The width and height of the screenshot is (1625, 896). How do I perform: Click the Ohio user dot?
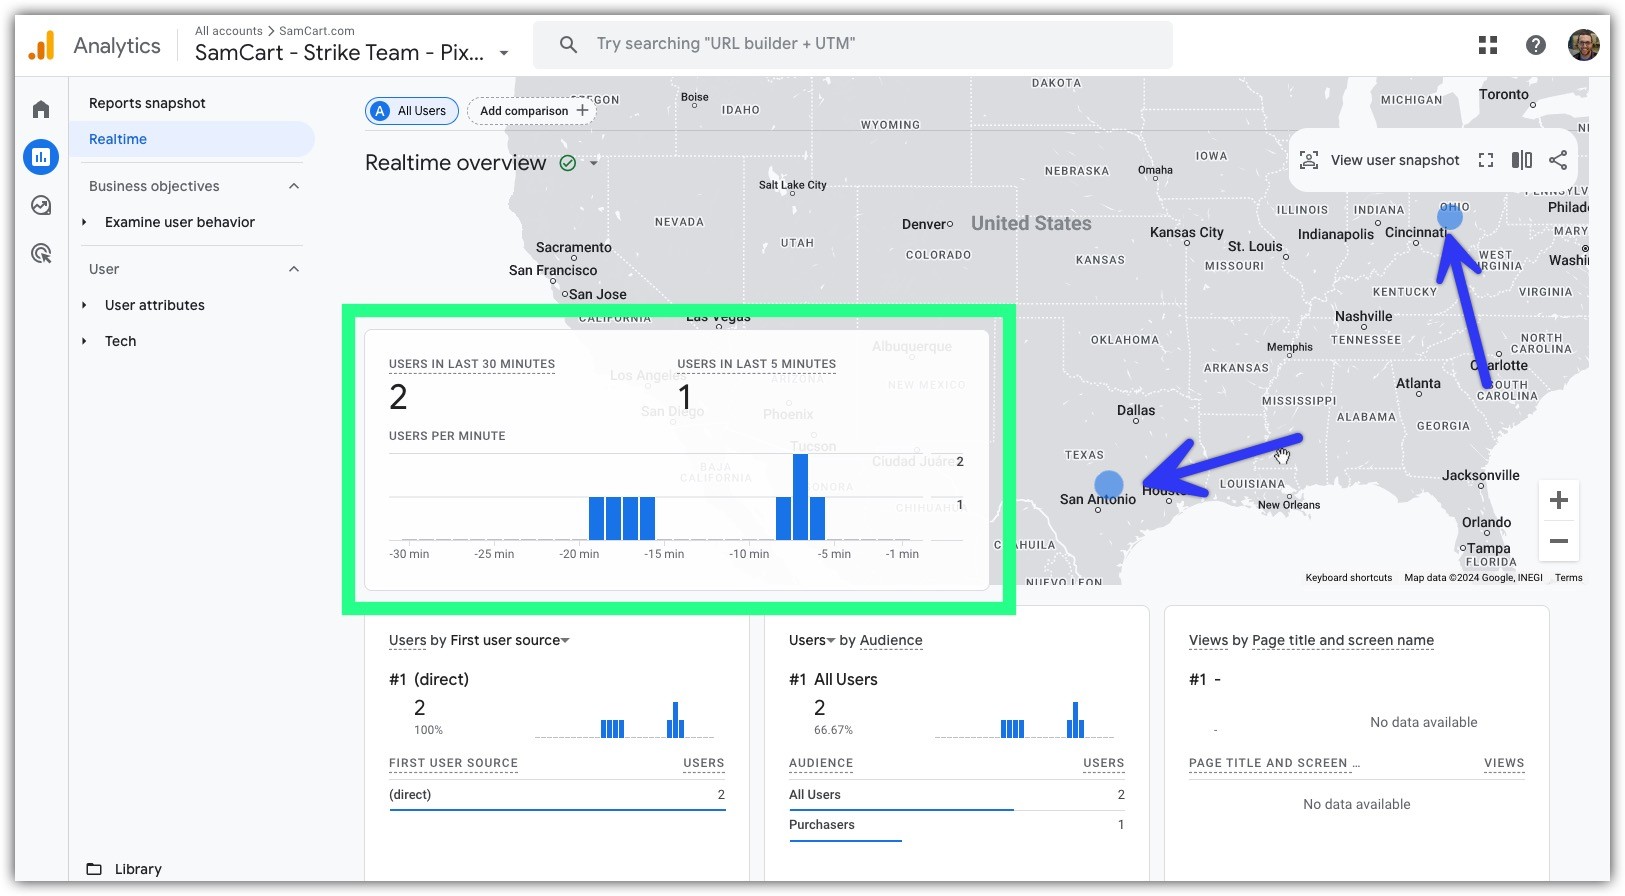(1450, 216)
